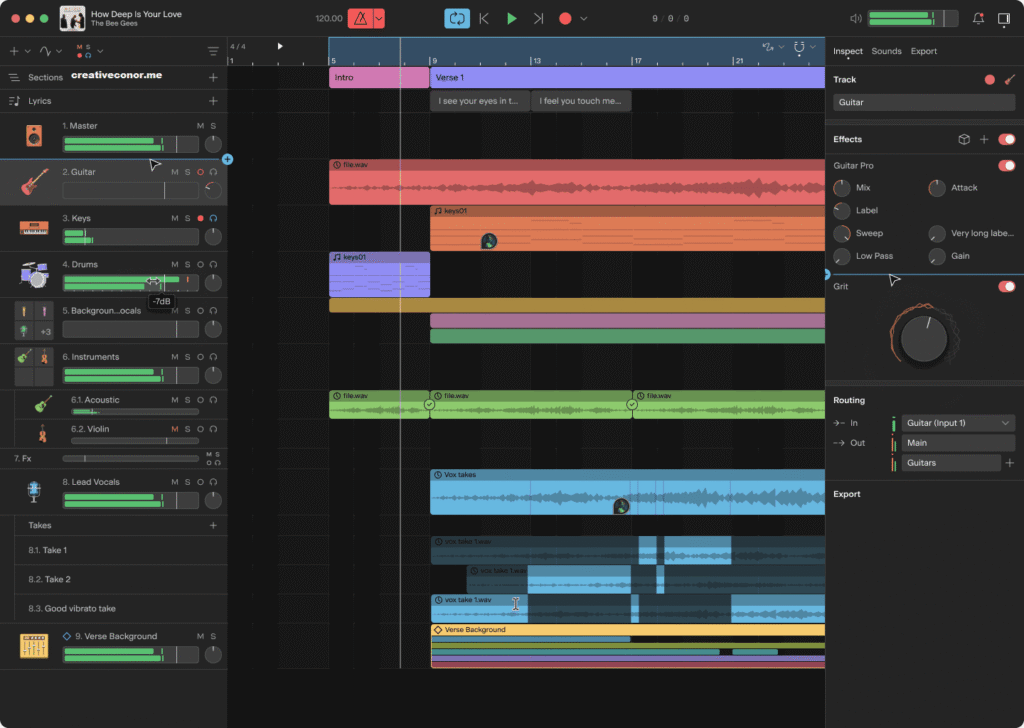The height and width of the screenshot is (728, 1024).
Task: Select Take 1 row
Action: (x=121, y=550)
